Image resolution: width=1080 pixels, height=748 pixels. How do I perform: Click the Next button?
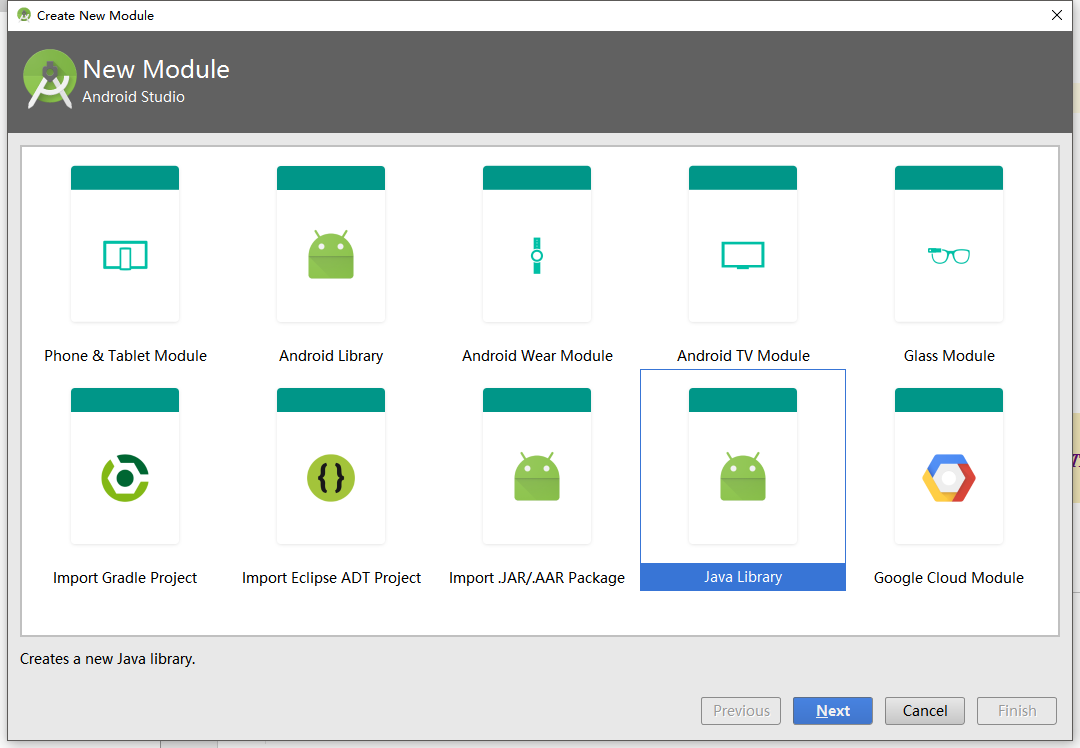(832, 711)
